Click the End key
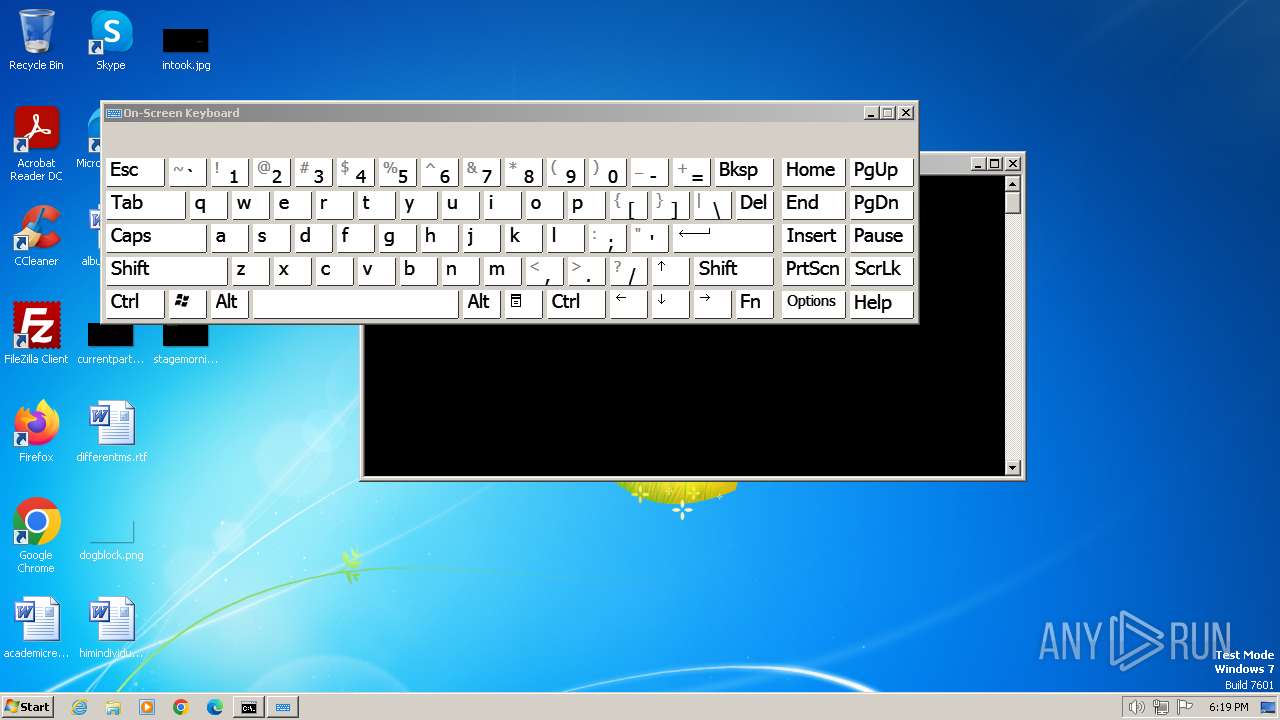The height and width of the screenshot is (720, 1280). click(x=813, y=204)
